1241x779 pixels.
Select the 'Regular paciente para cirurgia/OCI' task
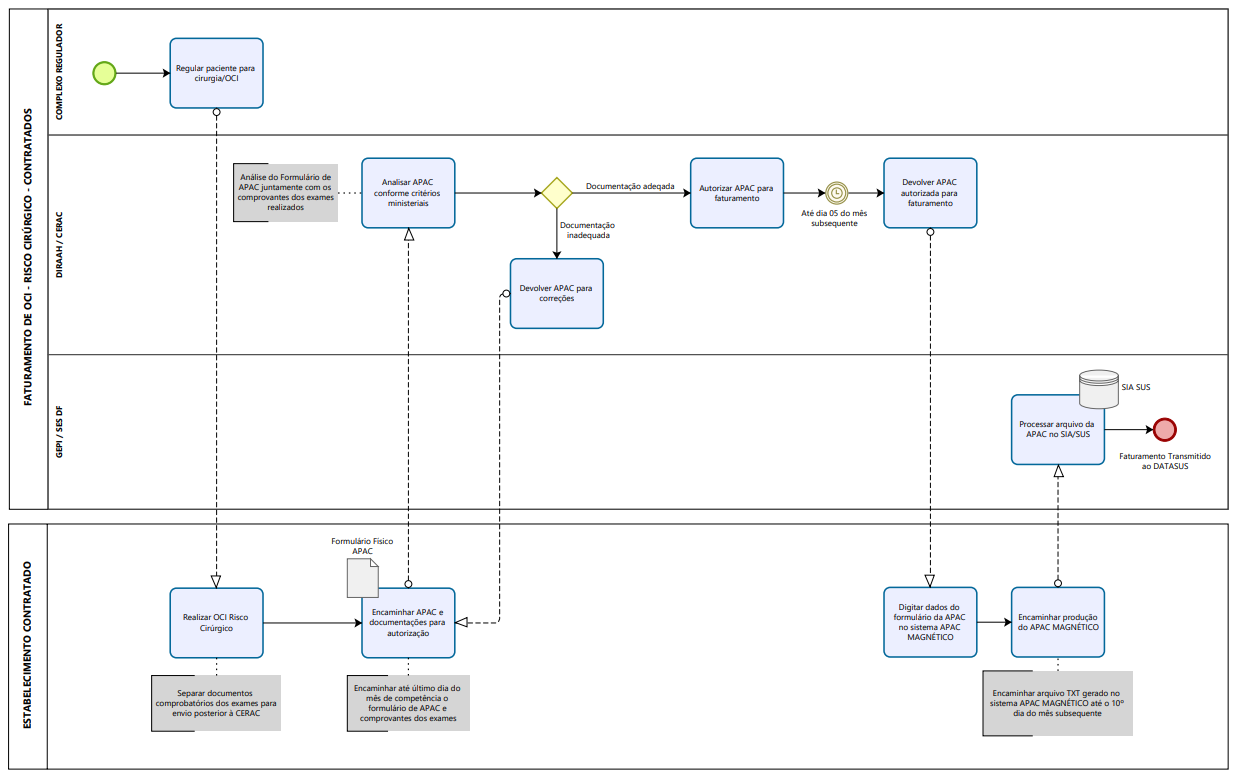pyautogui.click(x=216, y=73)
